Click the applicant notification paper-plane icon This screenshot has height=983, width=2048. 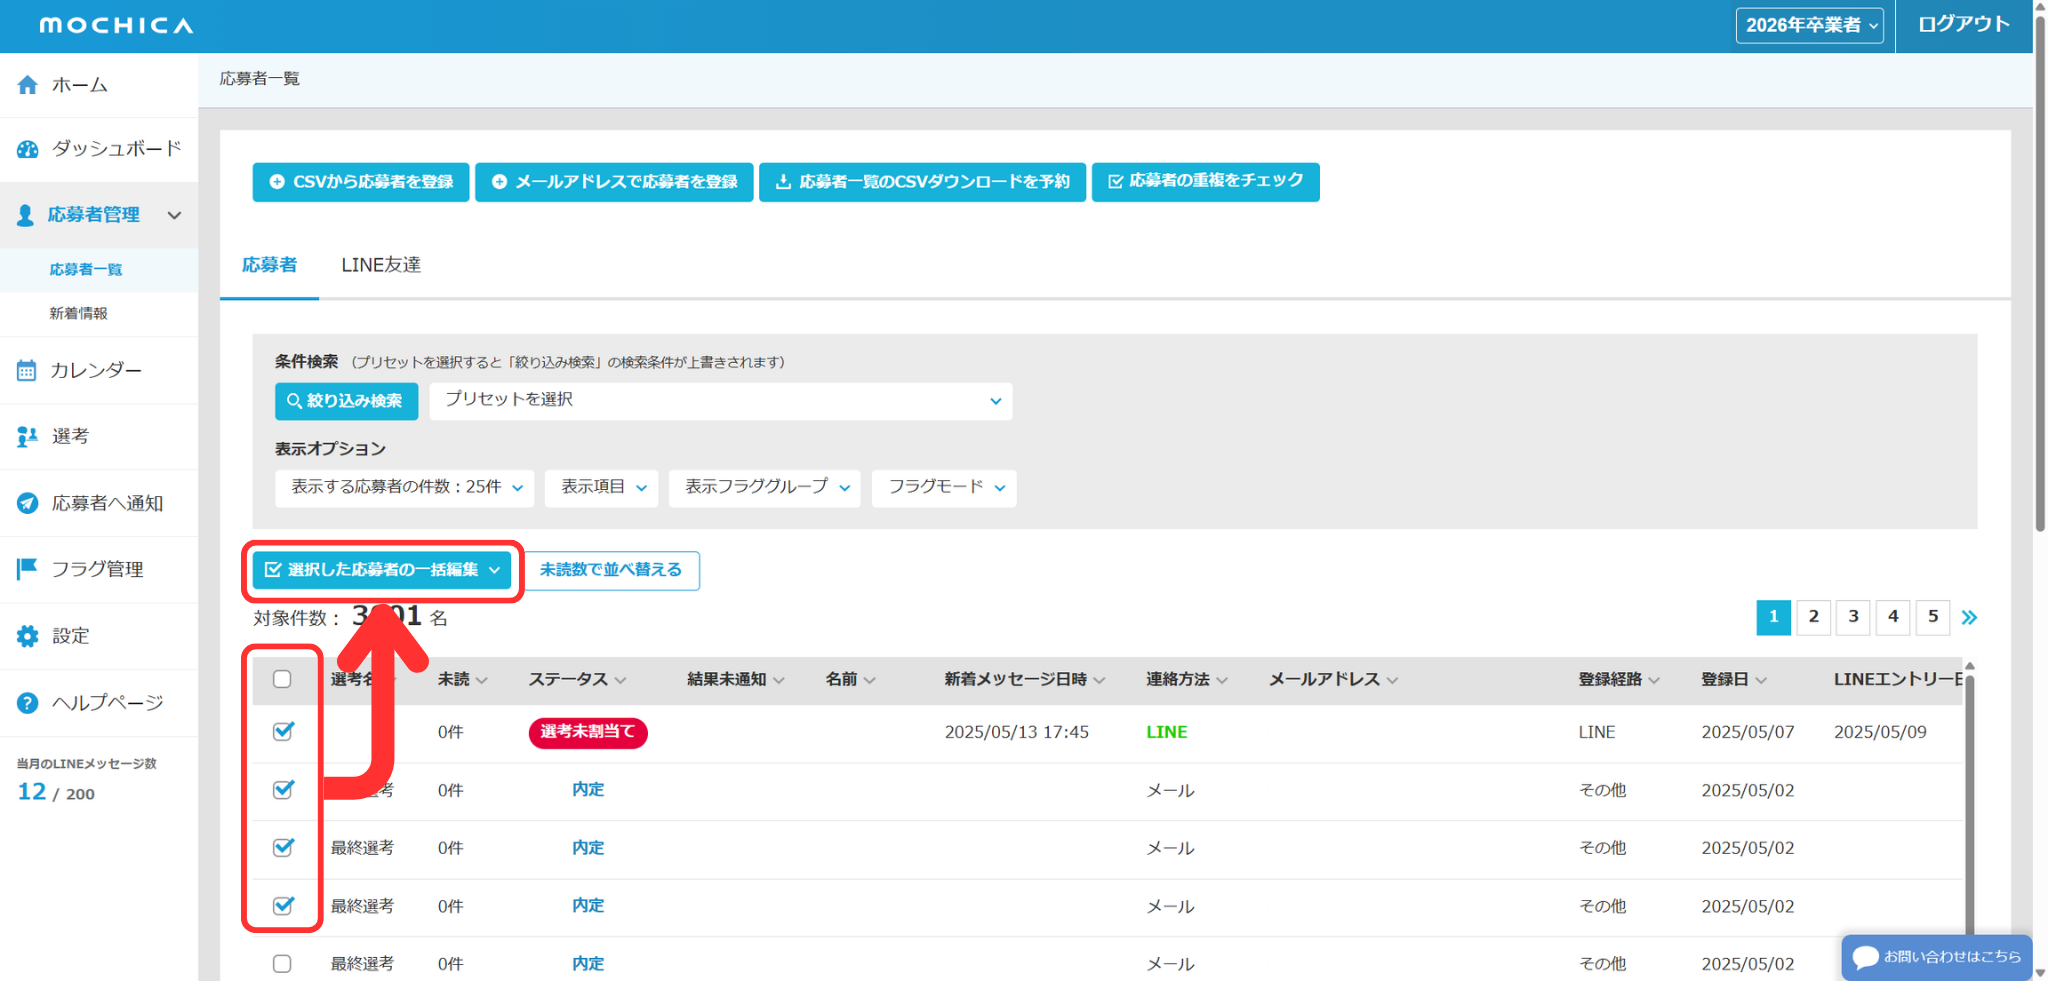point(27,504)
